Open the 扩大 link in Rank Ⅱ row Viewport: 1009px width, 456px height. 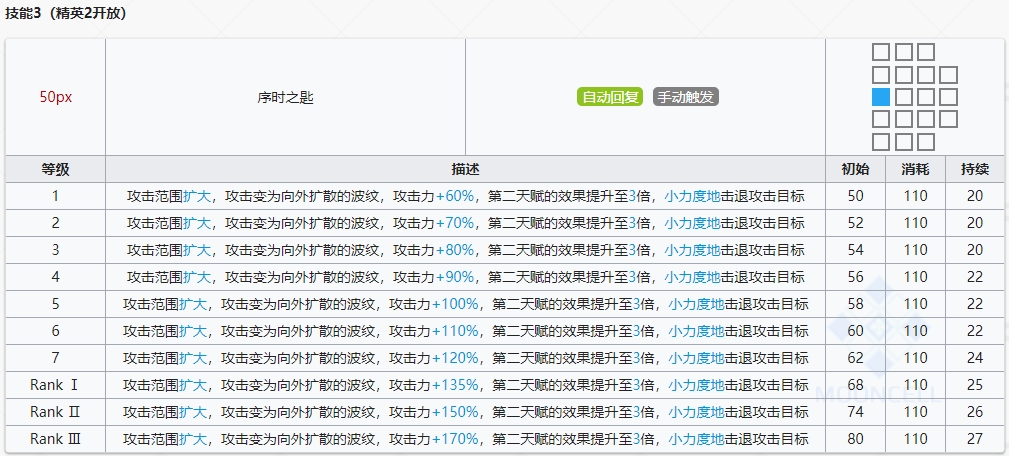click(x=193, y=412)
